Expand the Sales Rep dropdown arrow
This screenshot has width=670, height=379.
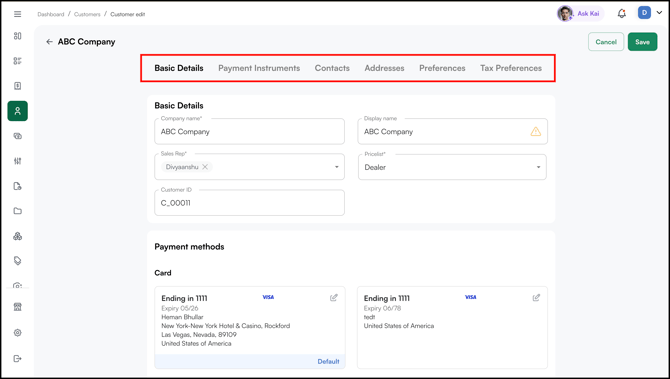pyautogui.click(x=337, y=167)
